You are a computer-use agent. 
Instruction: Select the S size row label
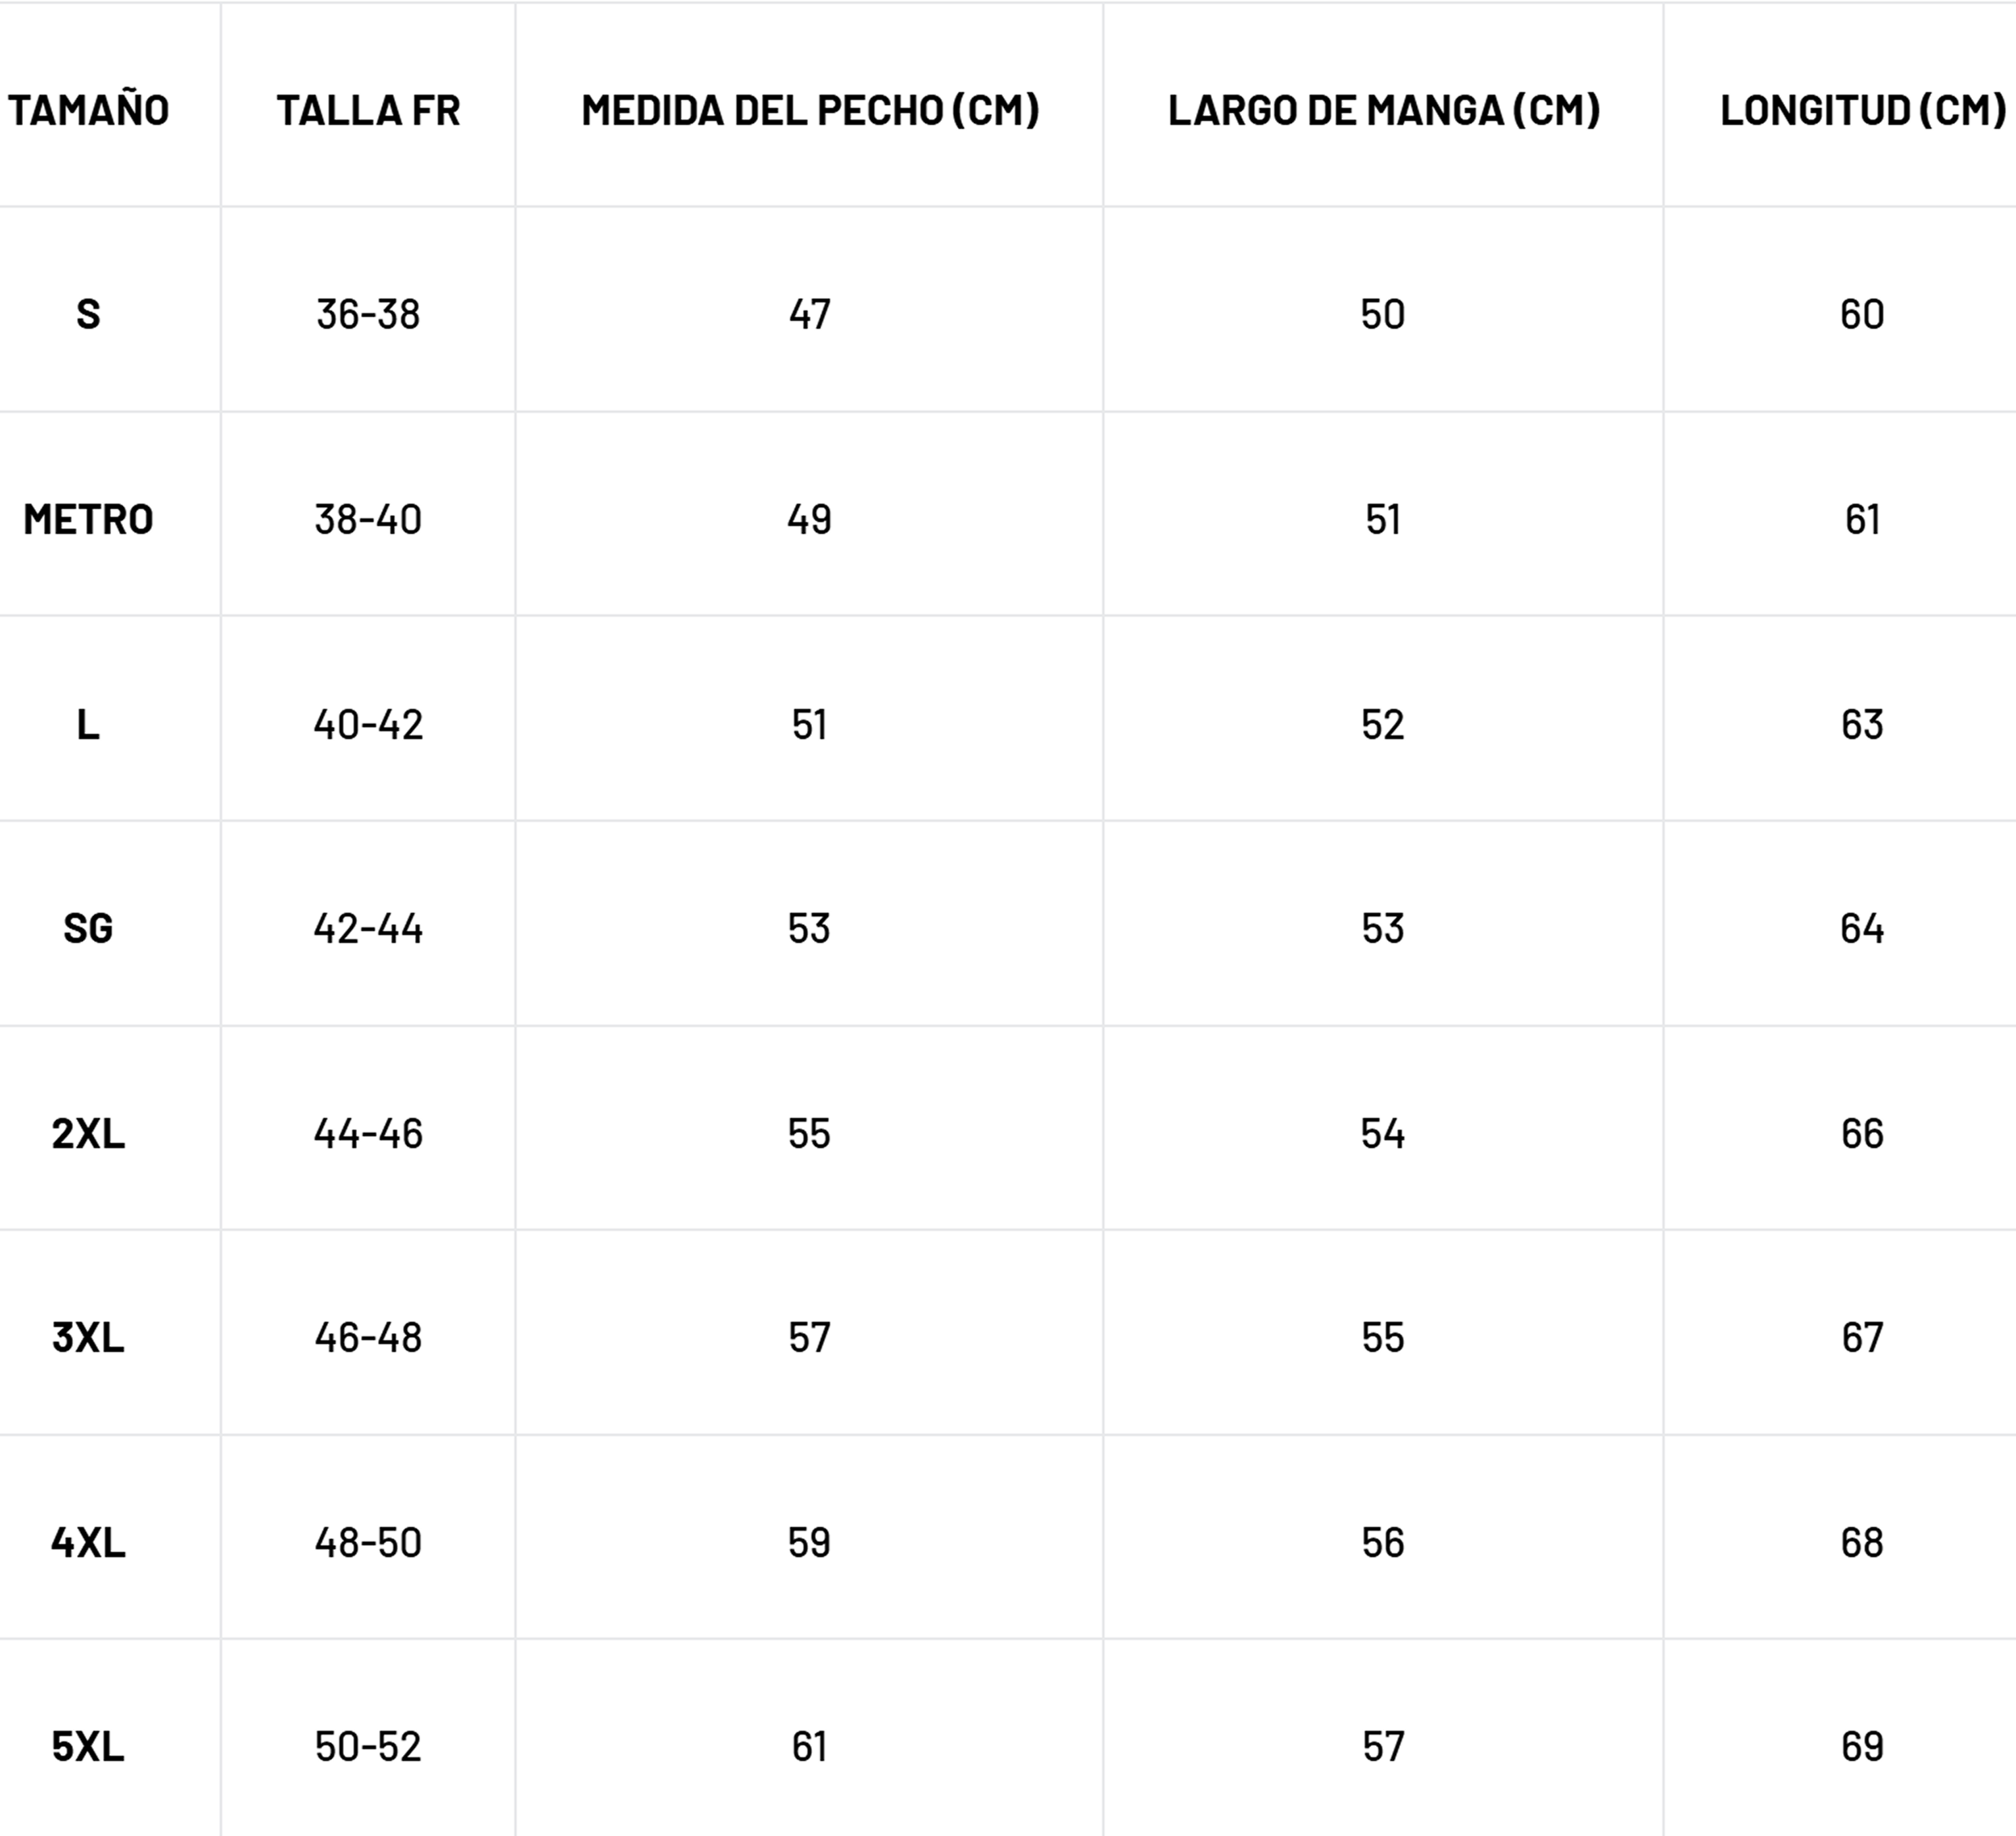click(x=88, y=314)
